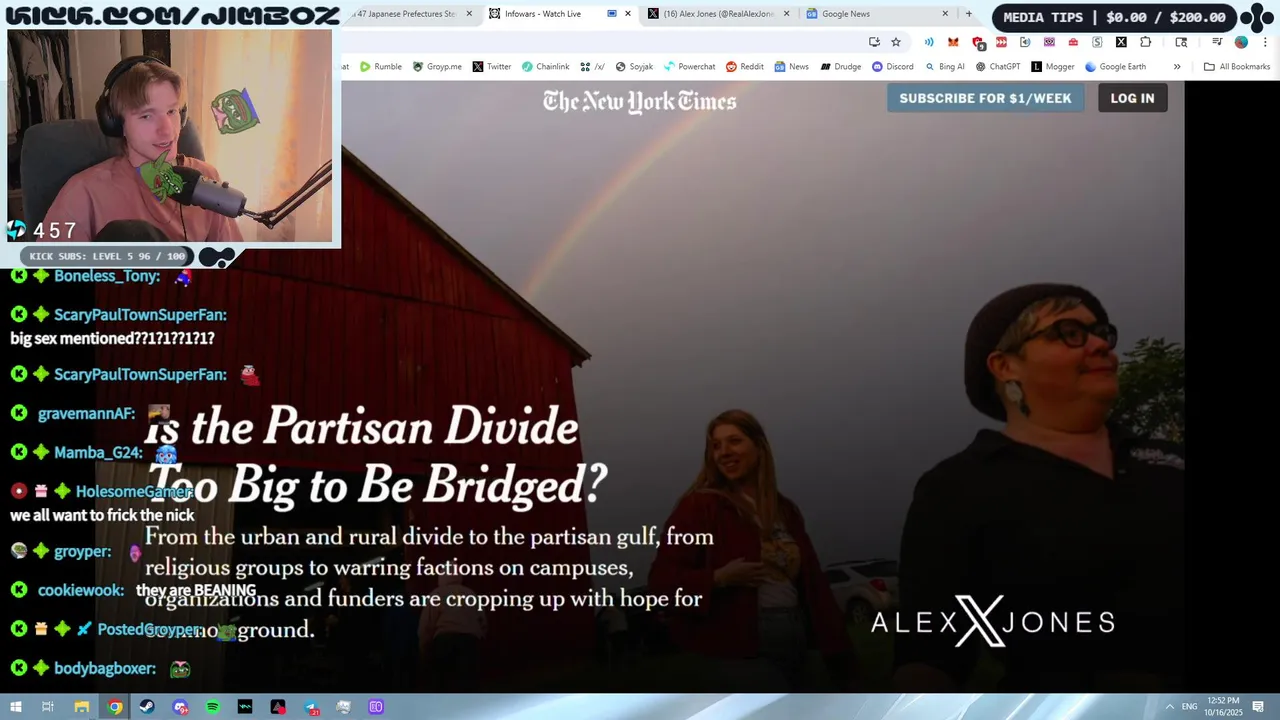This screenshot has height=720, width=1280.
Task: Open the Bing AI bookmark
Action: coord(945,67)
